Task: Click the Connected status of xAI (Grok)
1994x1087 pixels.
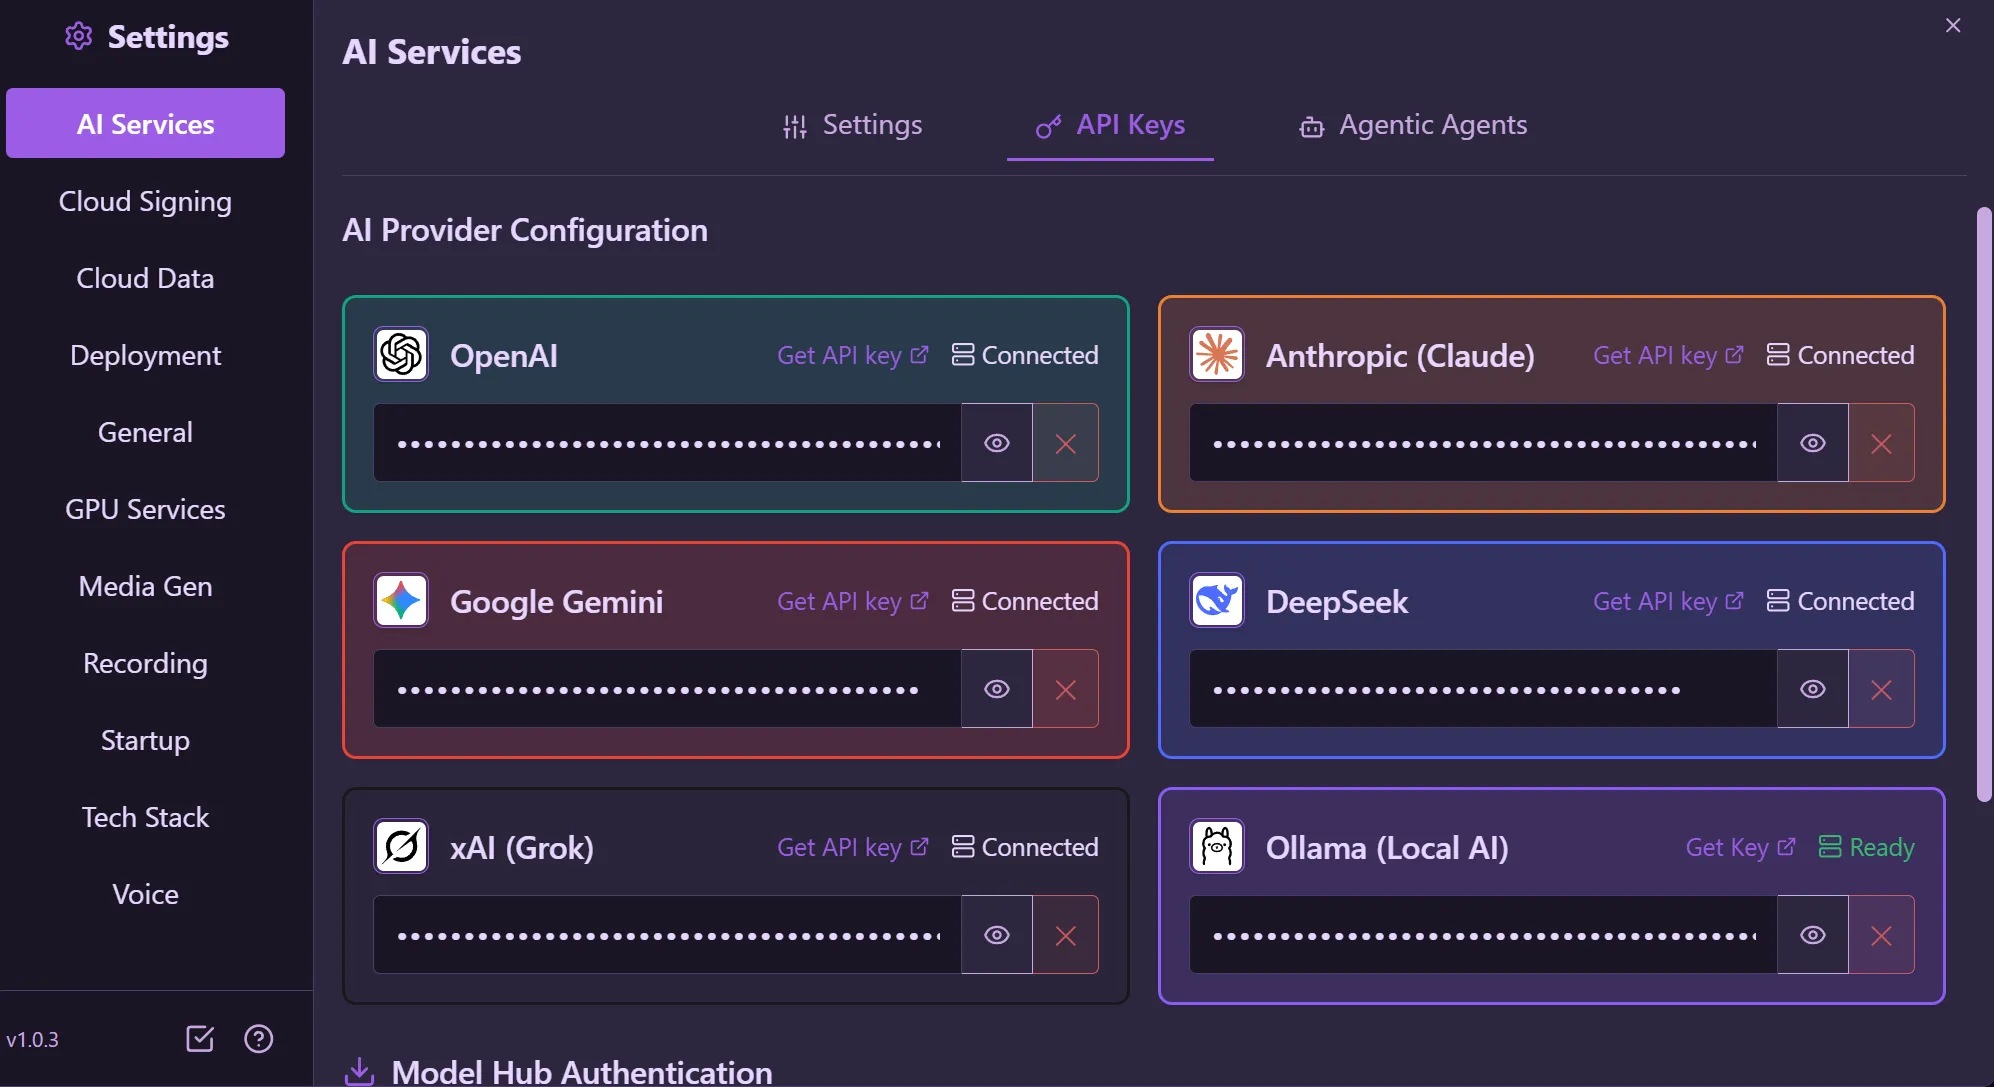Action: click(x=1025, y=847)
